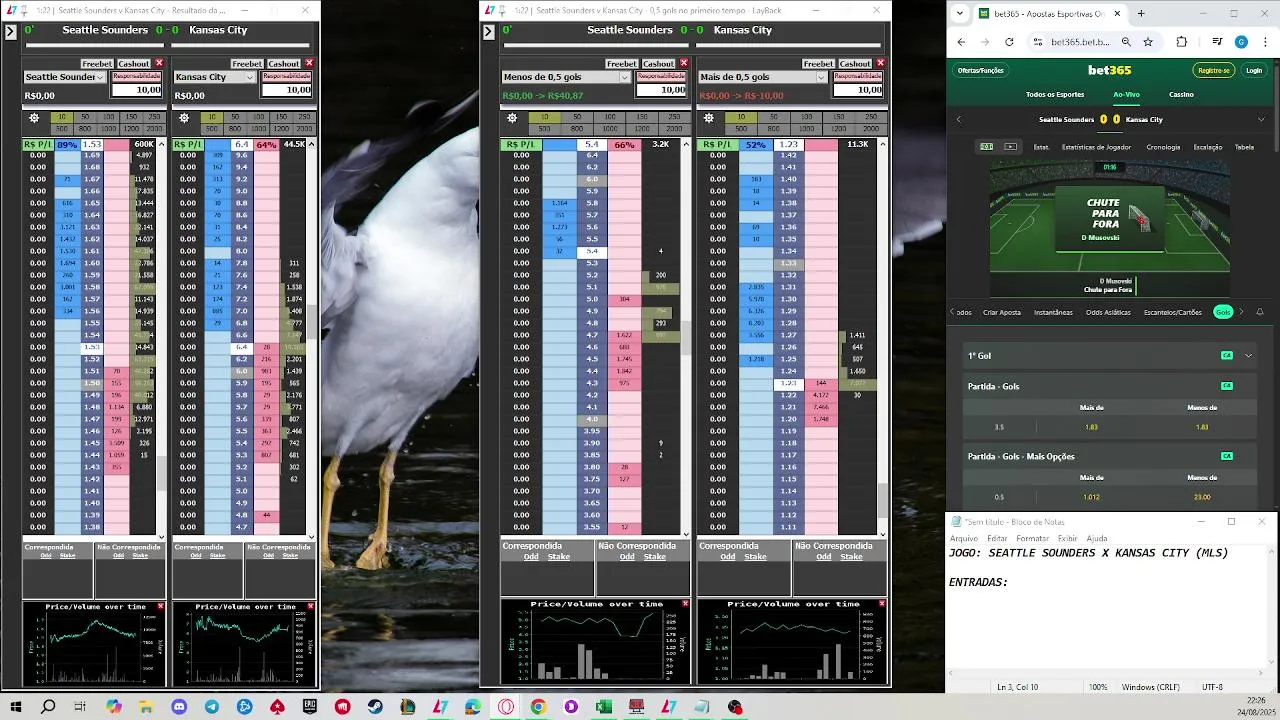
Task: Open Chrome tab search dropdown
Action: (x=961, y=14)
